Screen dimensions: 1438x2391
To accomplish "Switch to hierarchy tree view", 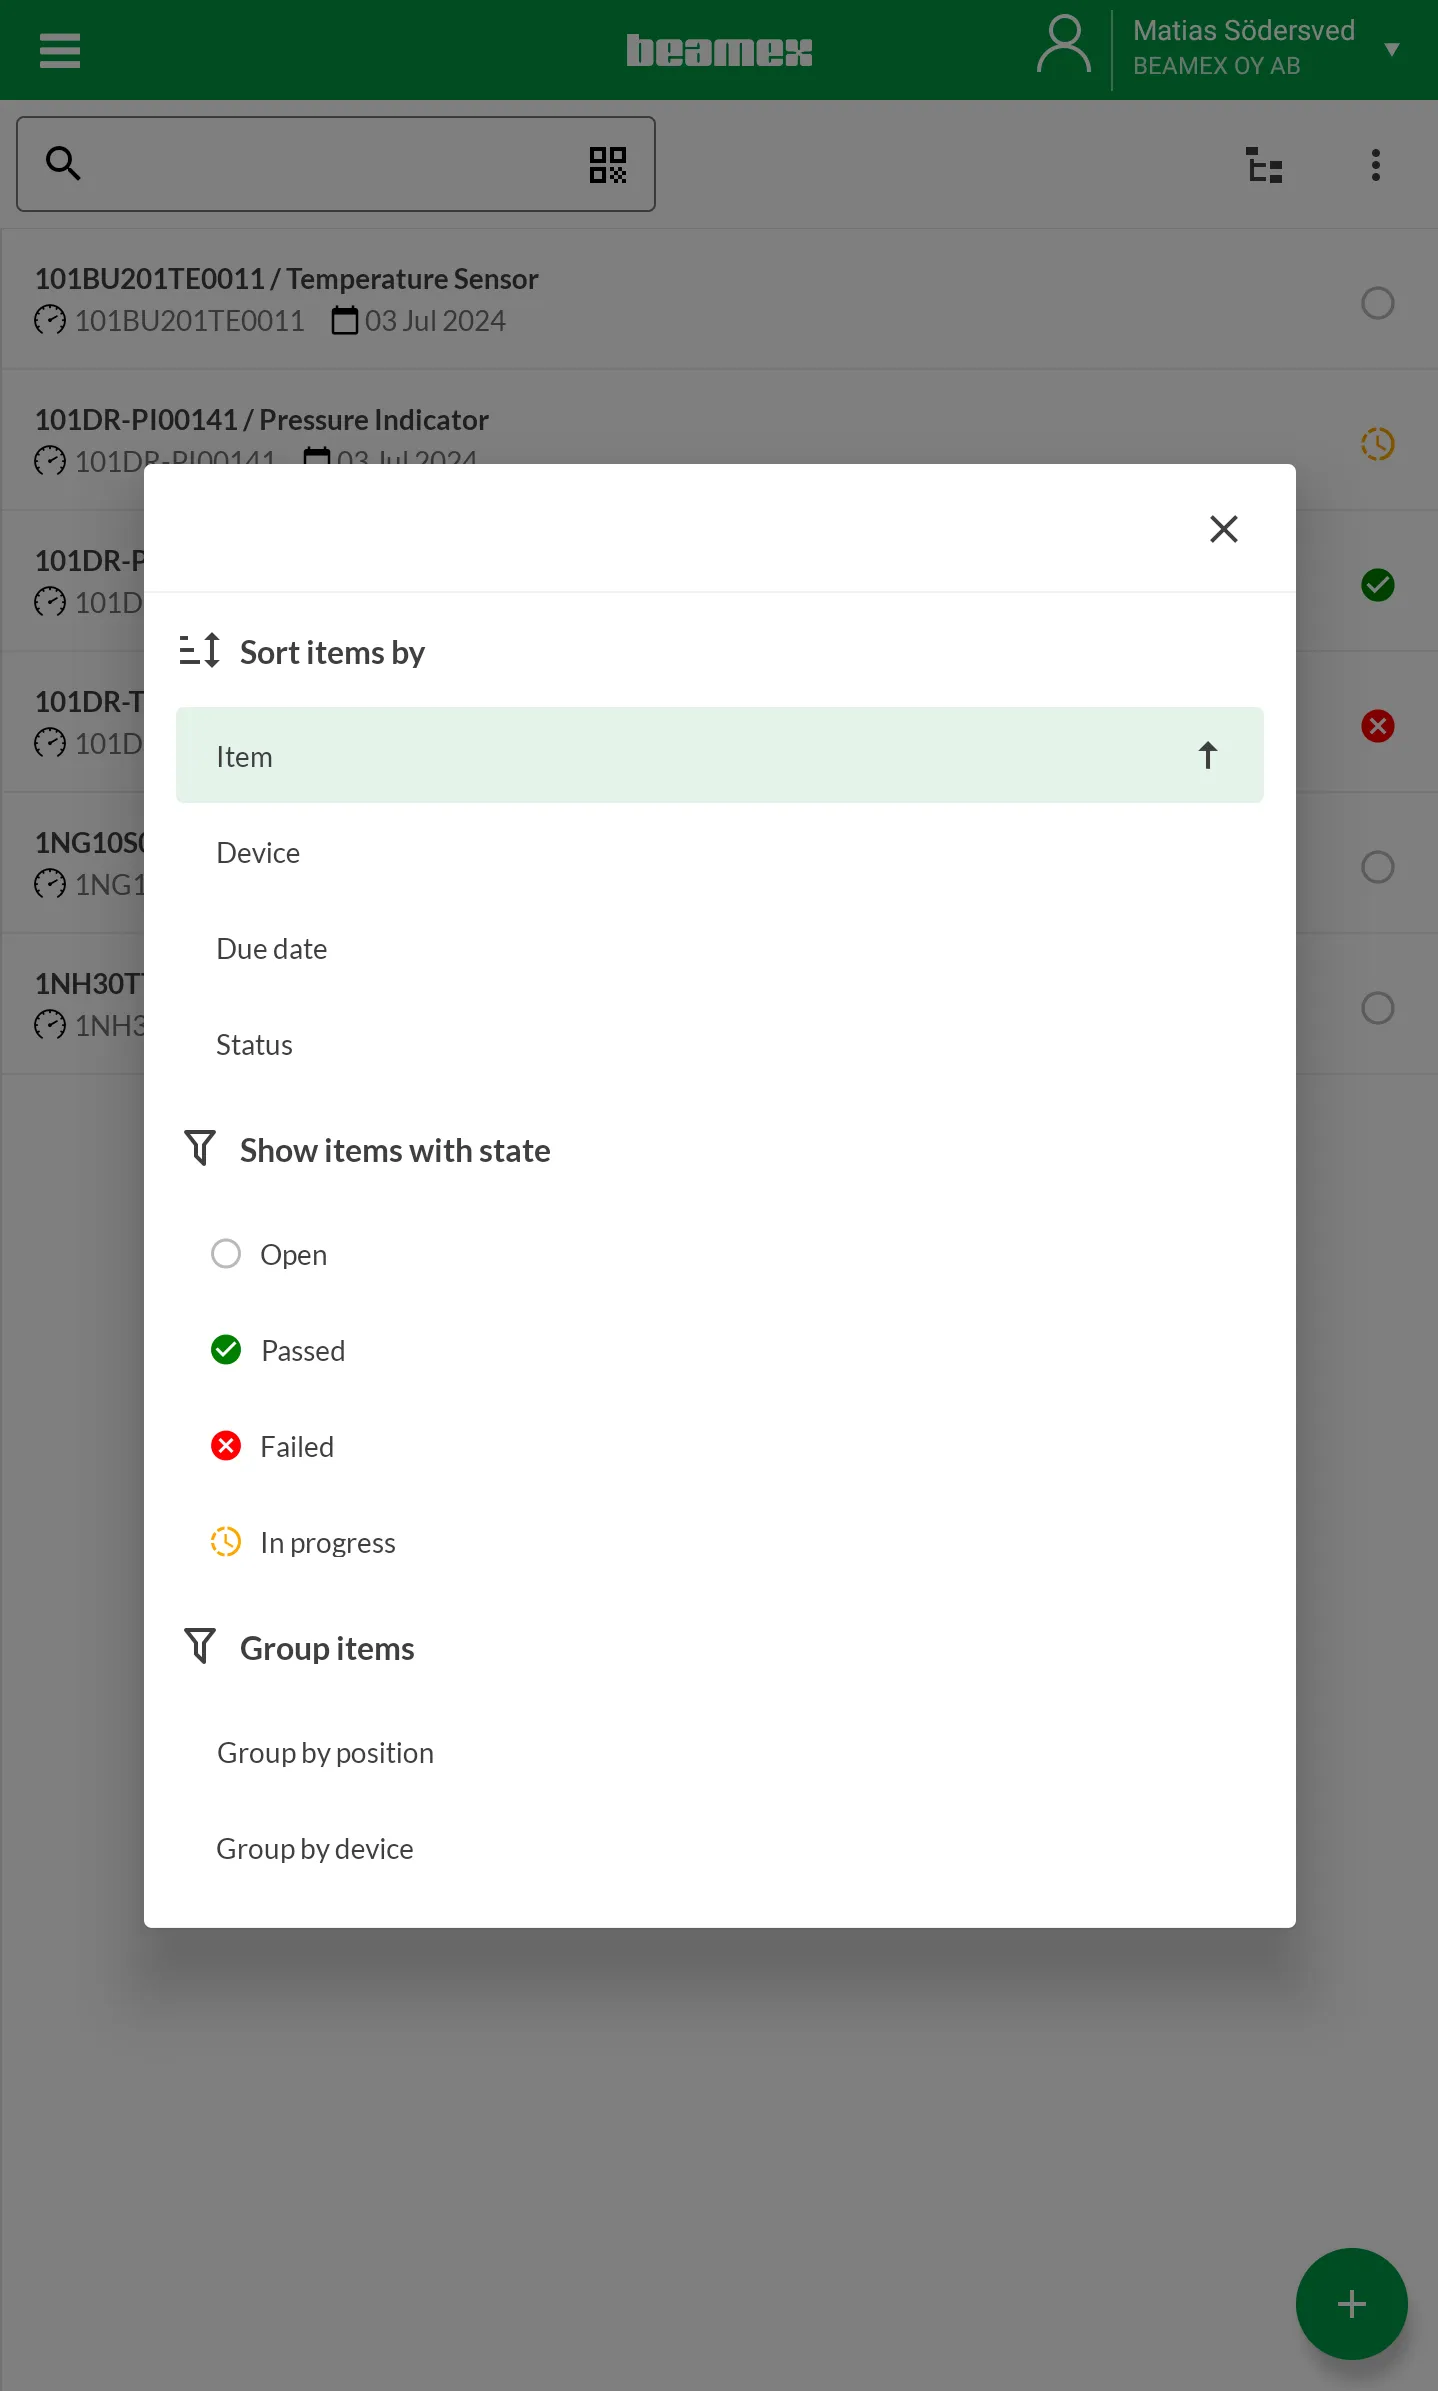I will [1263, 166].
